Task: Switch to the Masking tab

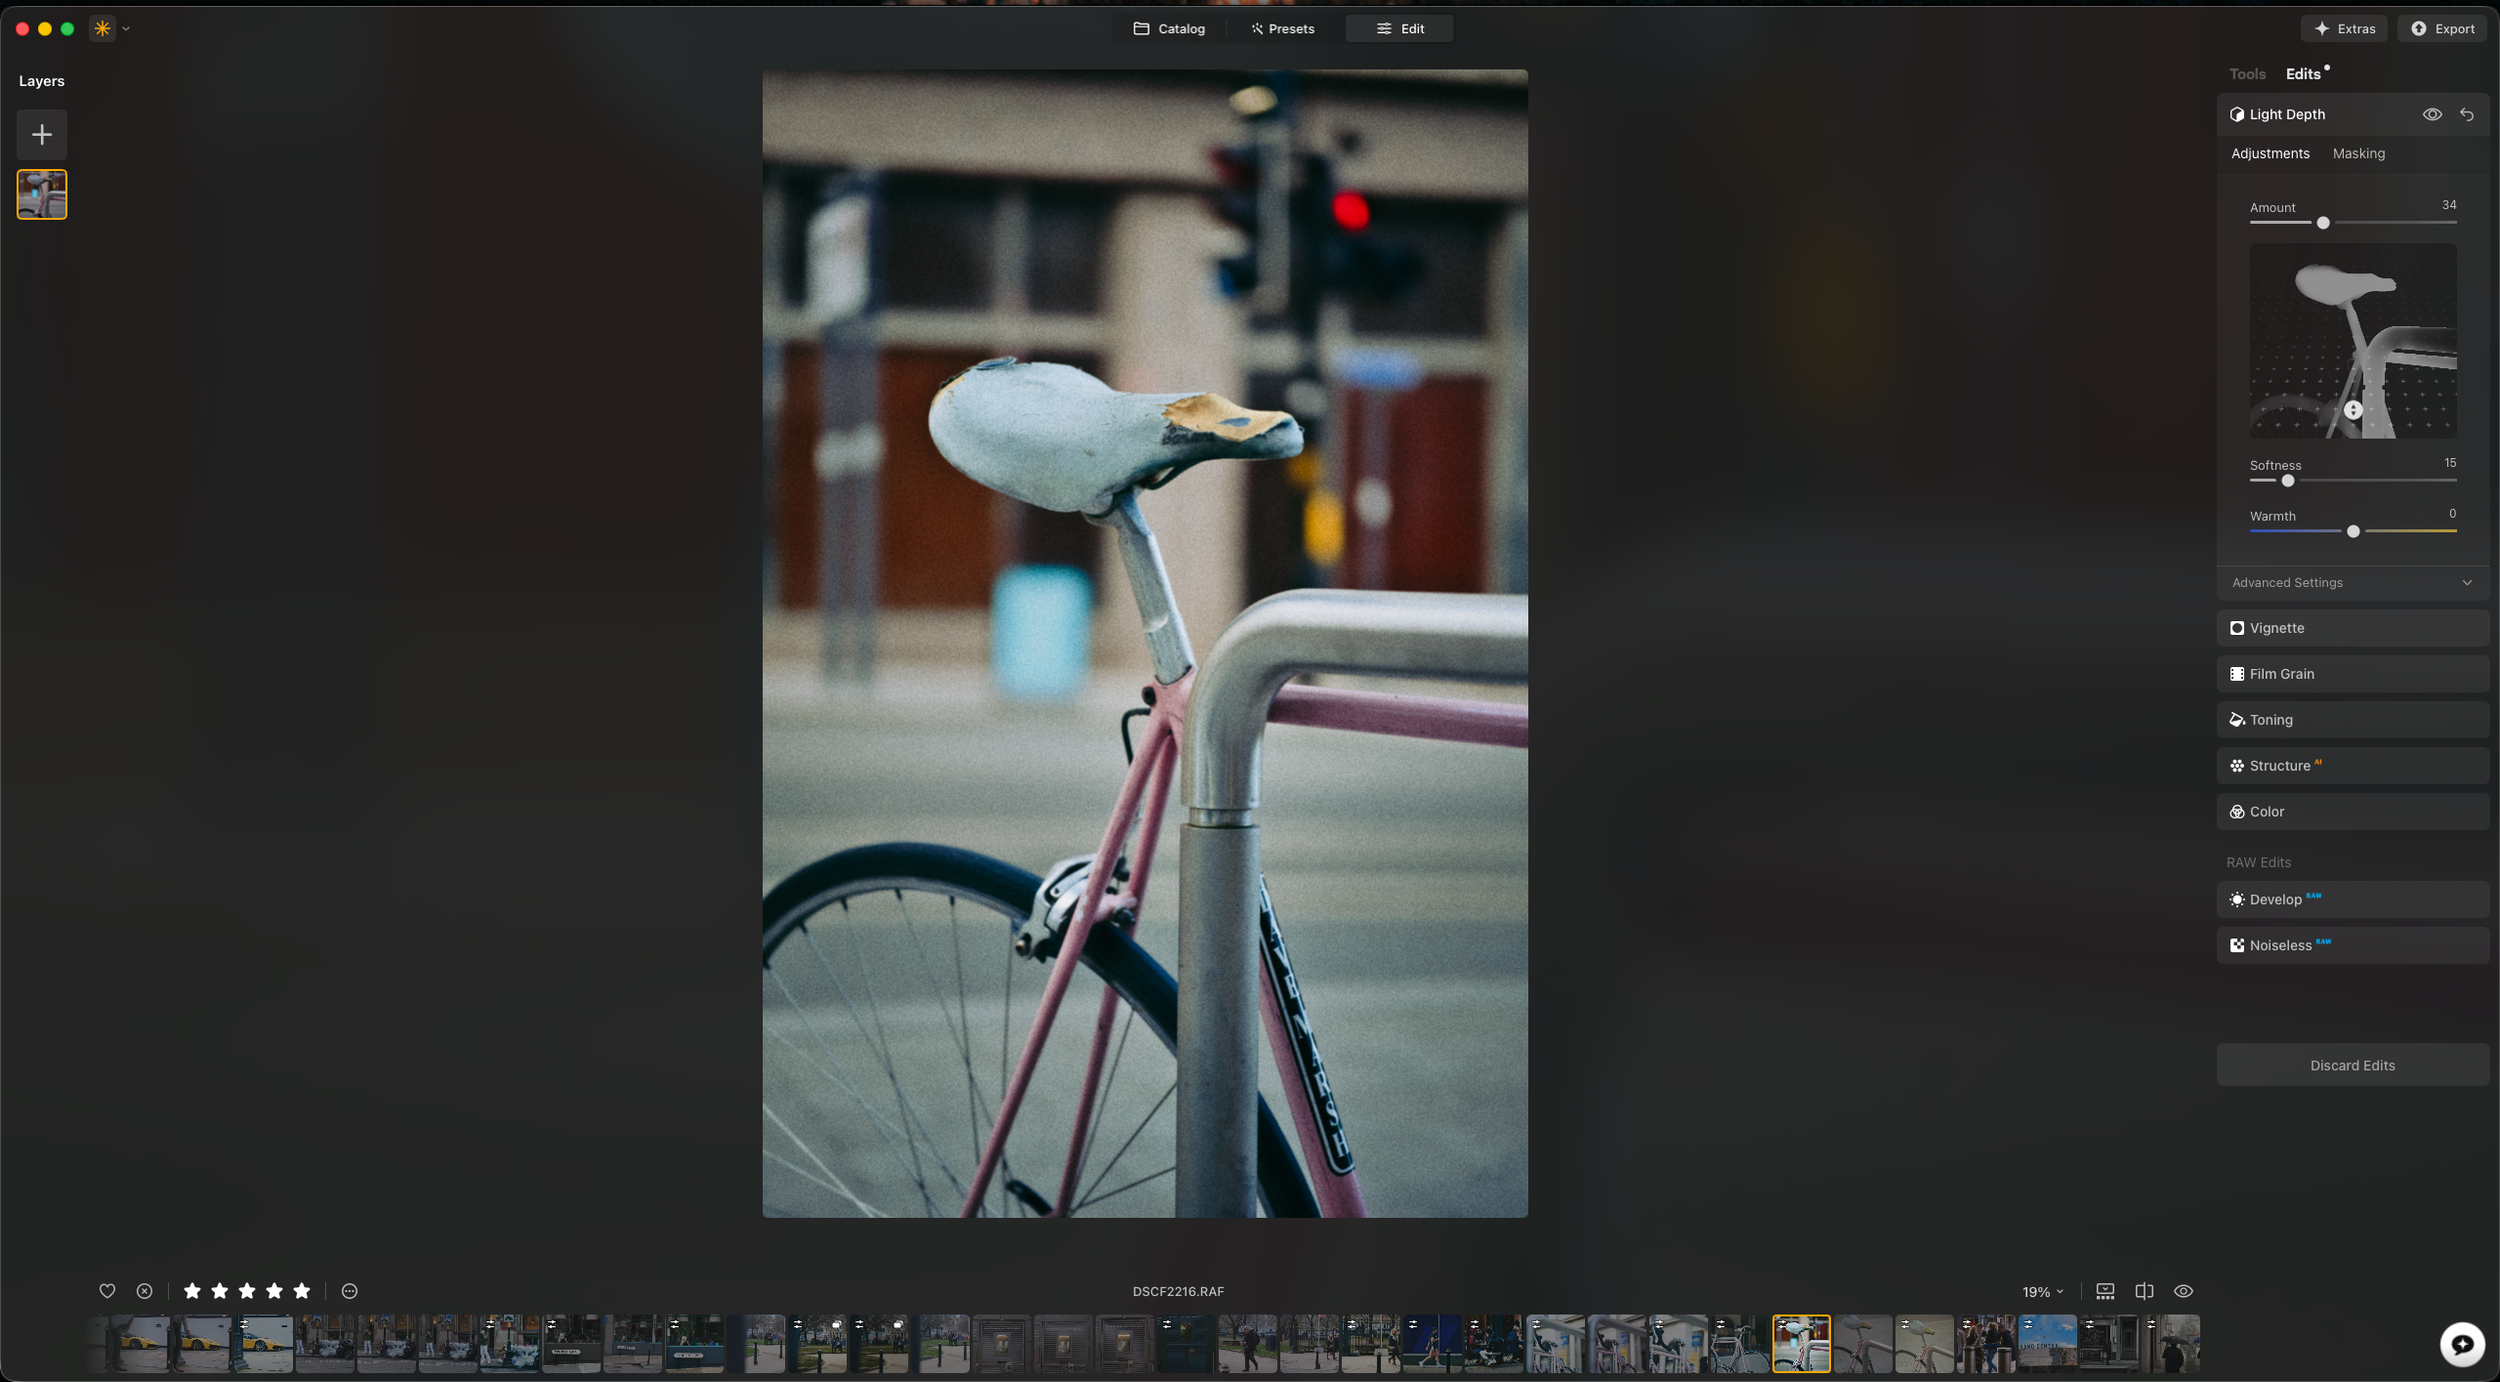Action: [x=2358, y=153]
